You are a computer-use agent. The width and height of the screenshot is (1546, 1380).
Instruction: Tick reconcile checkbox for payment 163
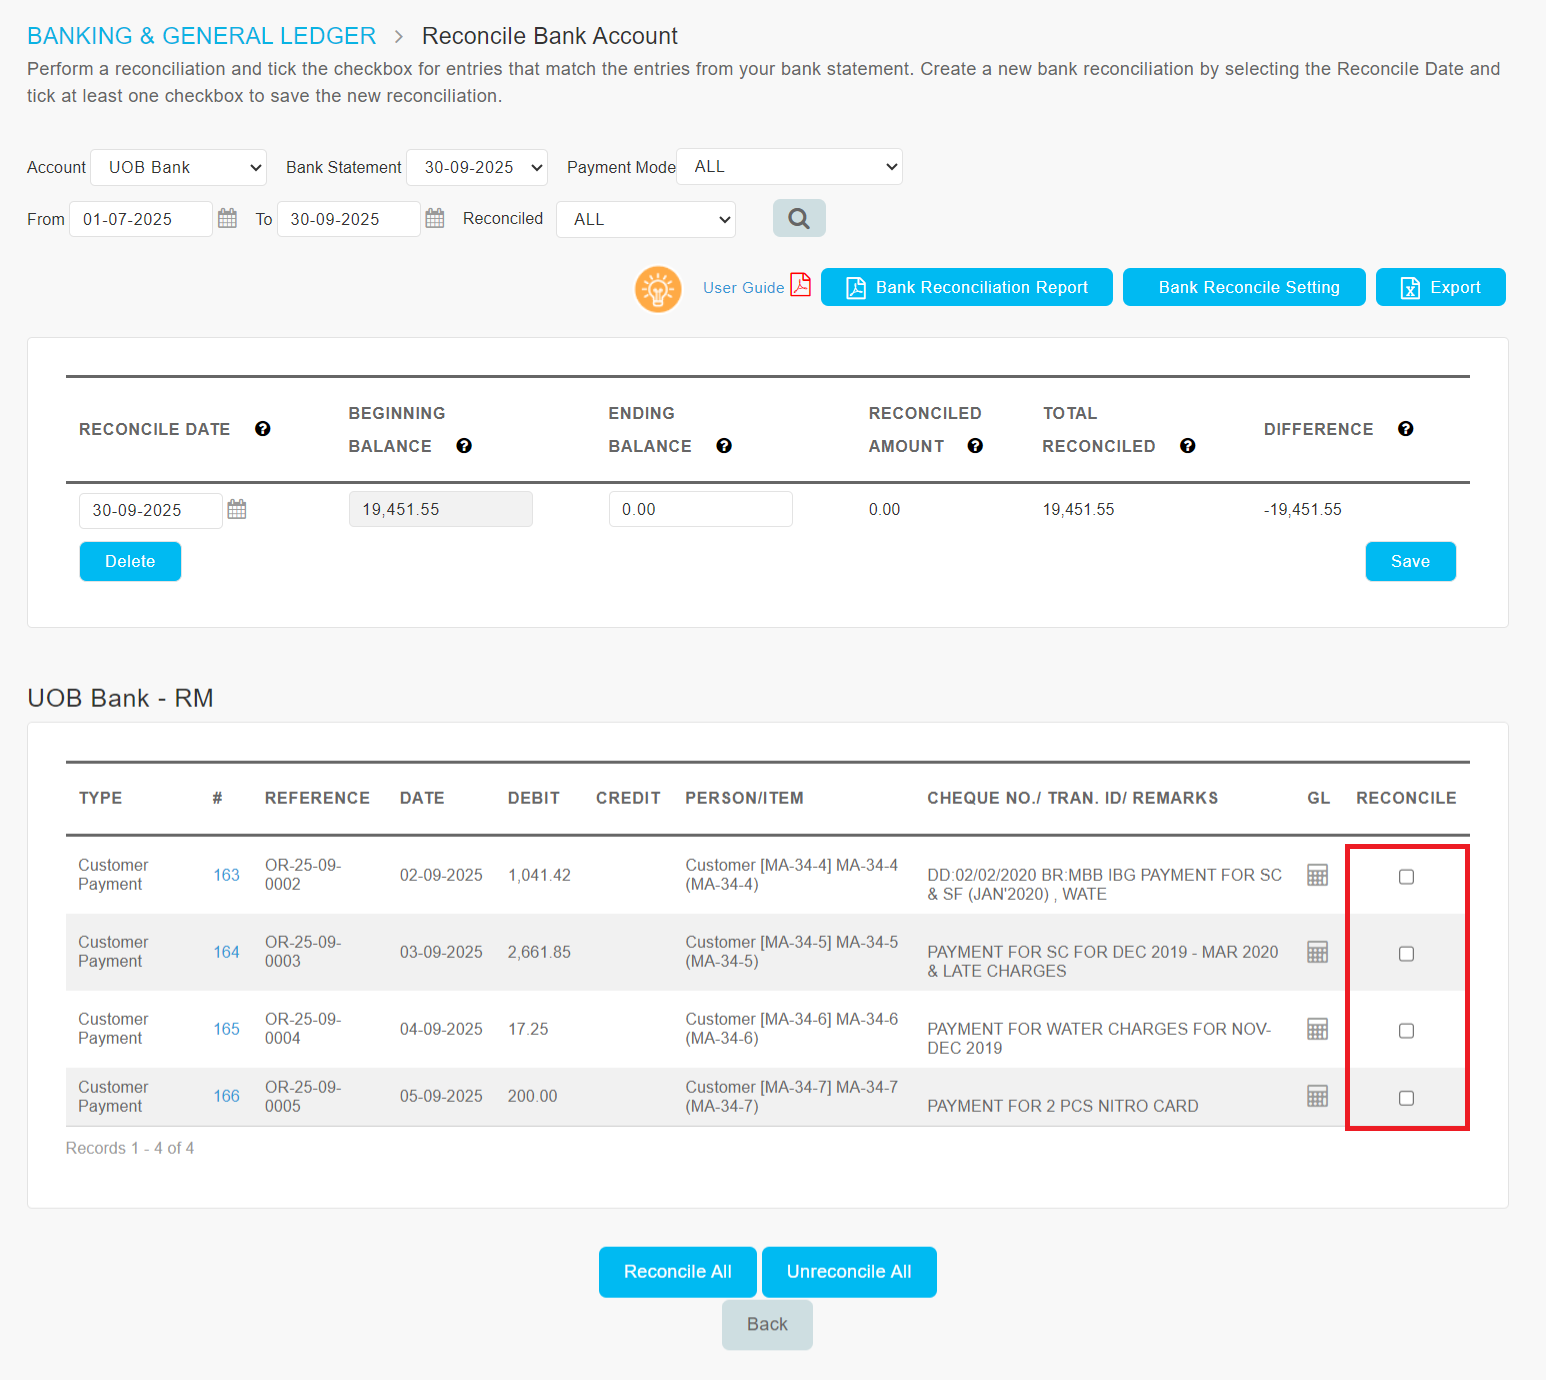point(1406,877)
